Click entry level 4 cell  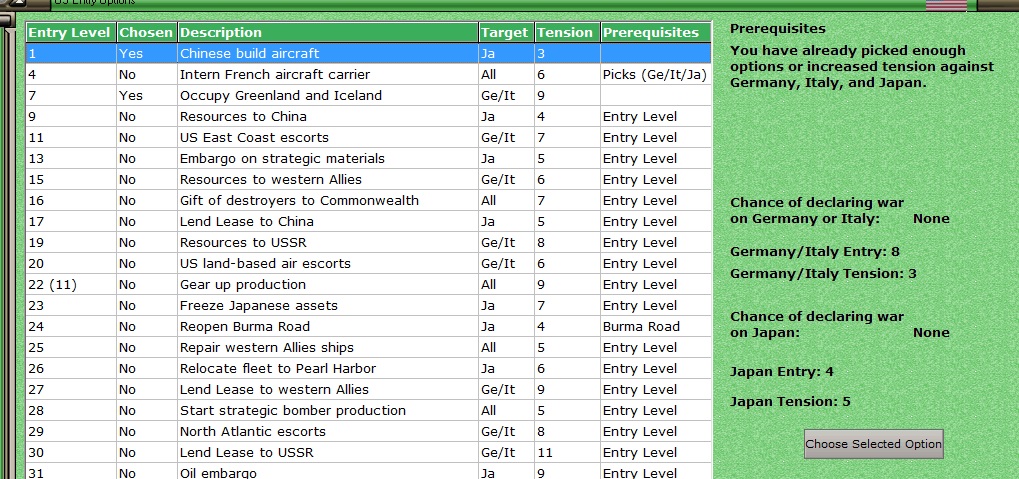(x=71, y=75)
